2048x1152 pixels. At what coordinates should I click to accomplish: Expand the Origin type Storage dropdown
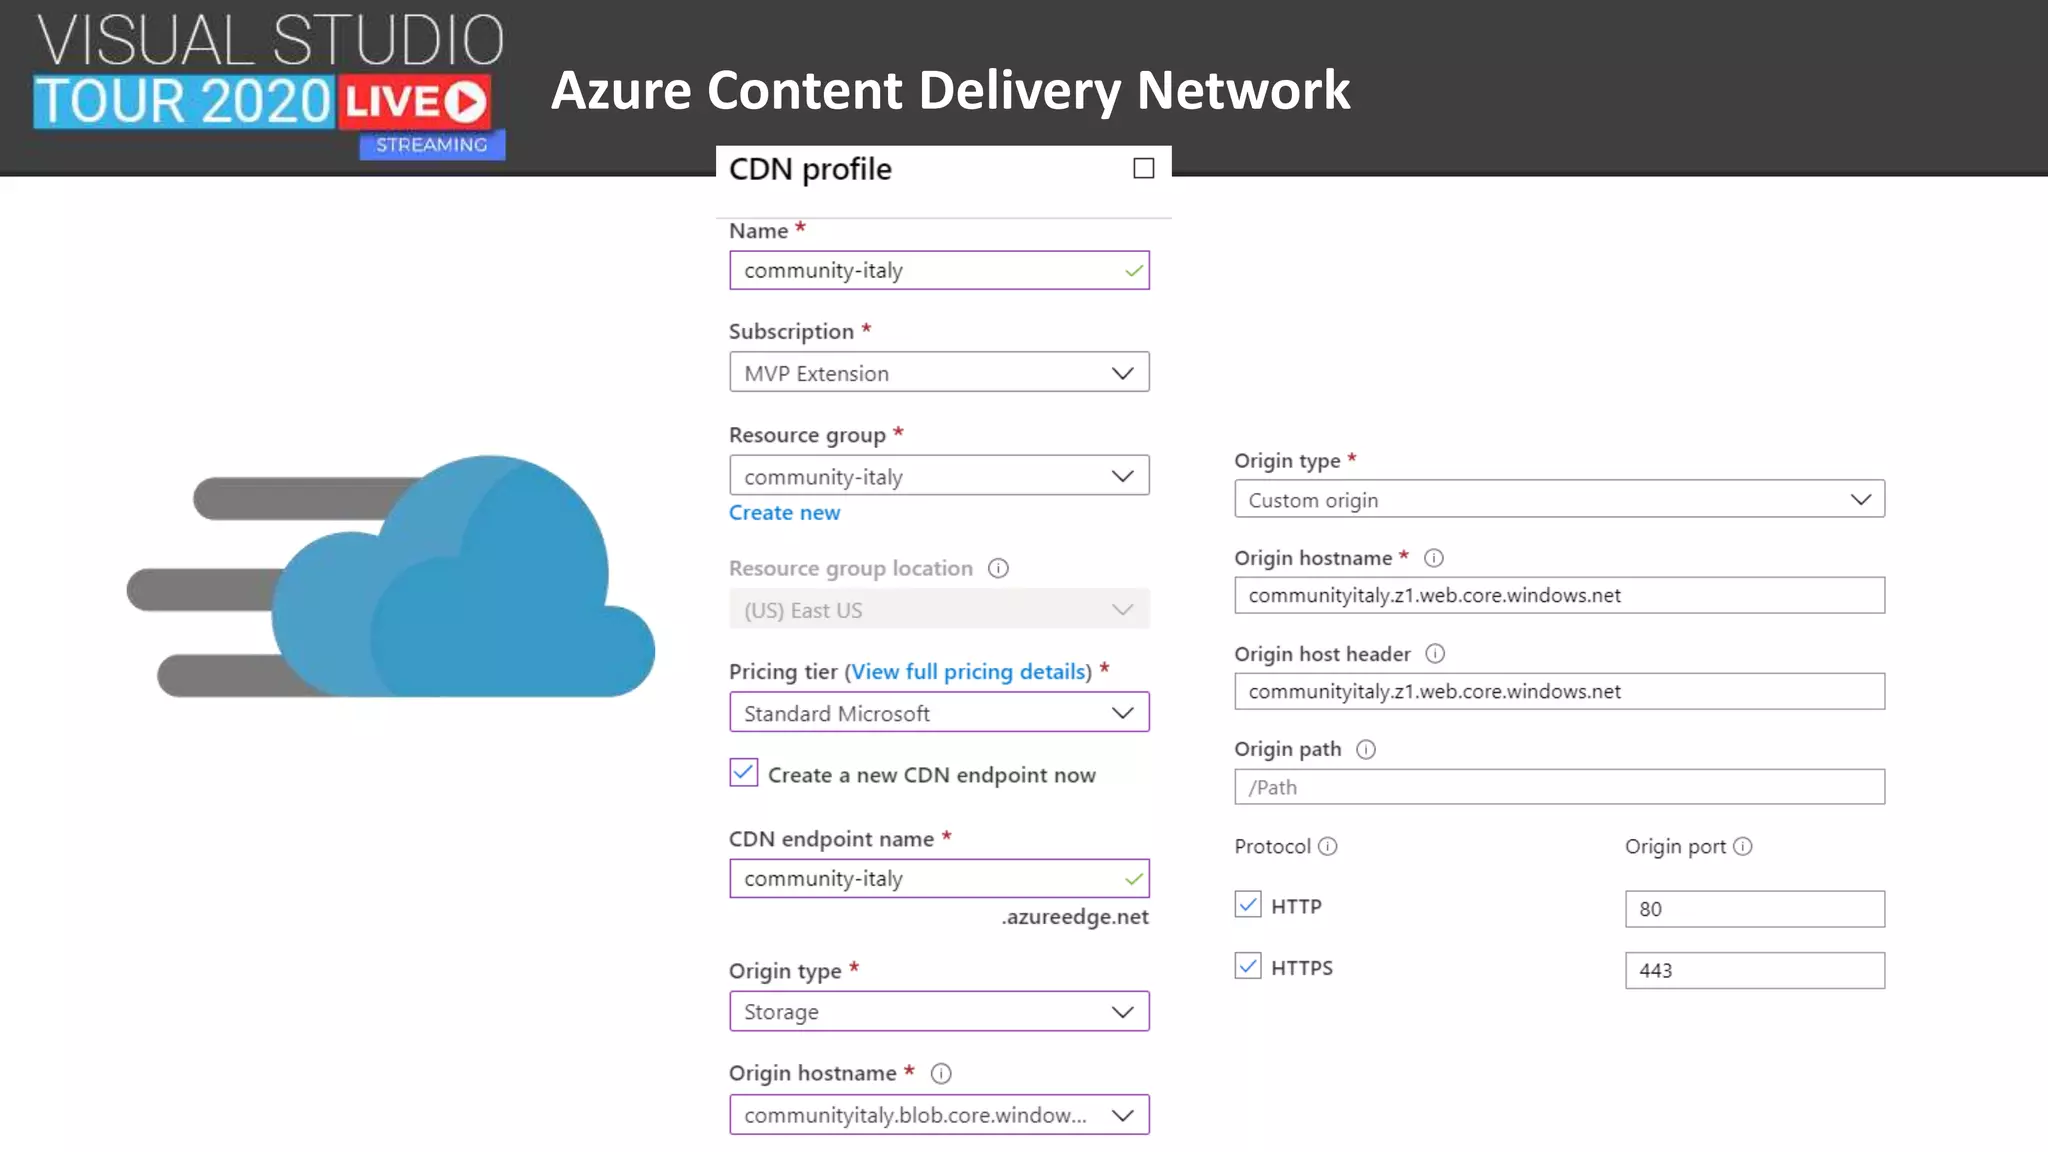click(x=939, y=1012)
